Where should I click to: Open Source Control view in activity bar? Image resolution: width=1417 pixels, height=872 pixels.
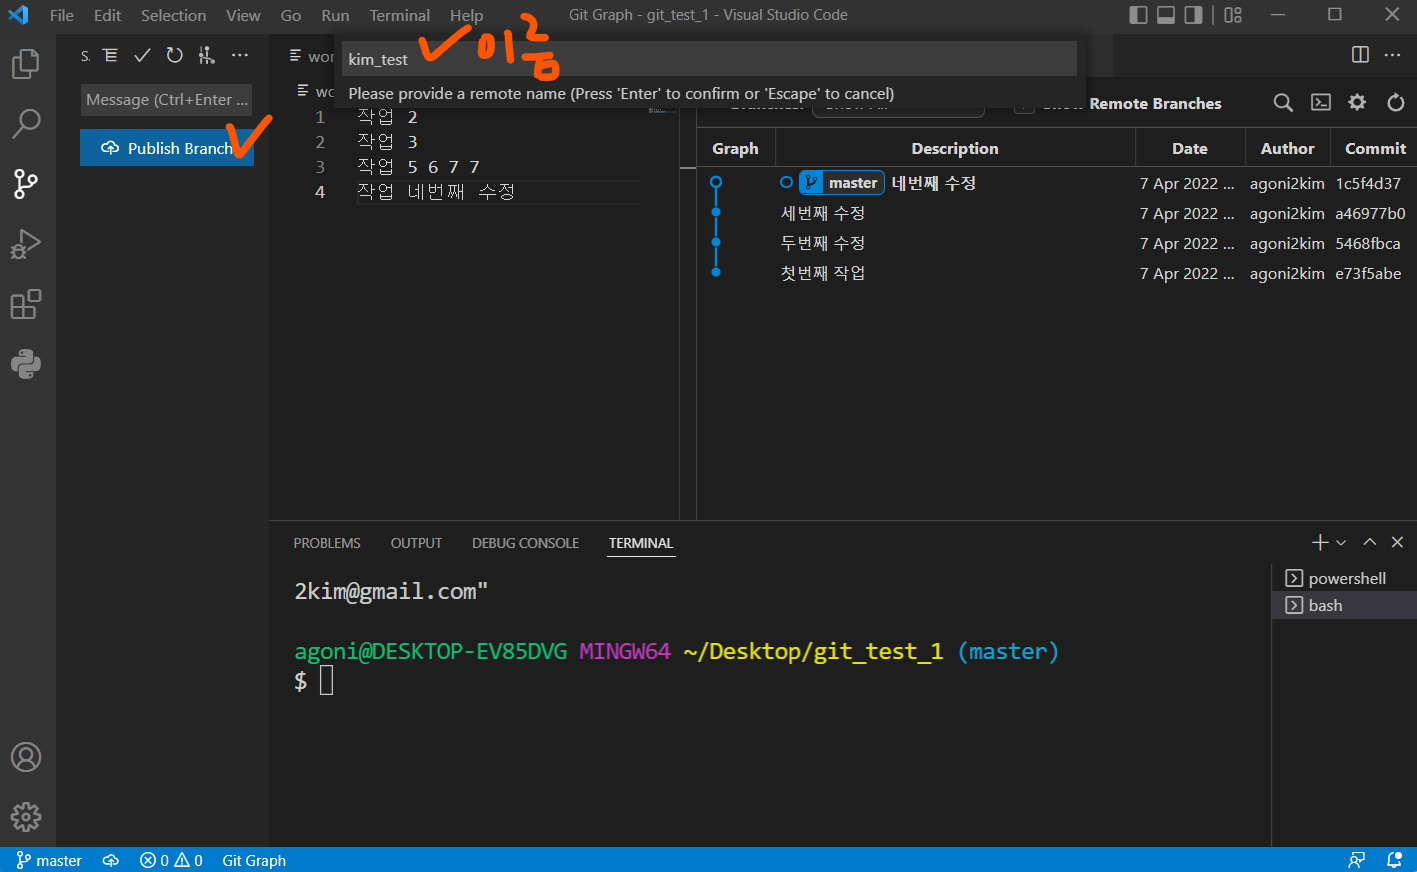point(25,184)
